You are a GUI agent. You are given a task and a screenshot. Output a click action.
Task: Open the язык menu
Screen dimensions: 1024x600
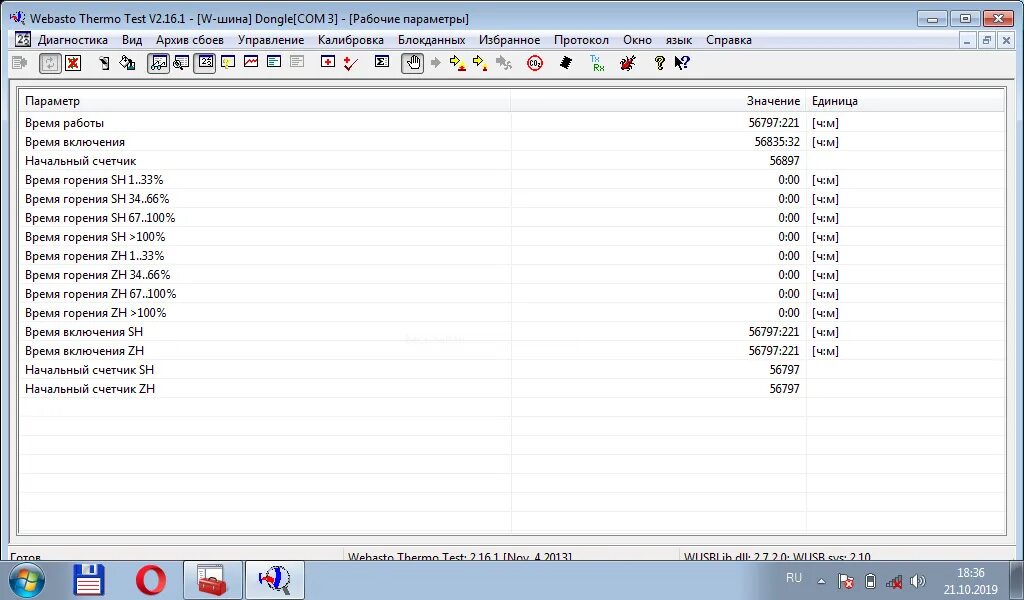[679, 40]
